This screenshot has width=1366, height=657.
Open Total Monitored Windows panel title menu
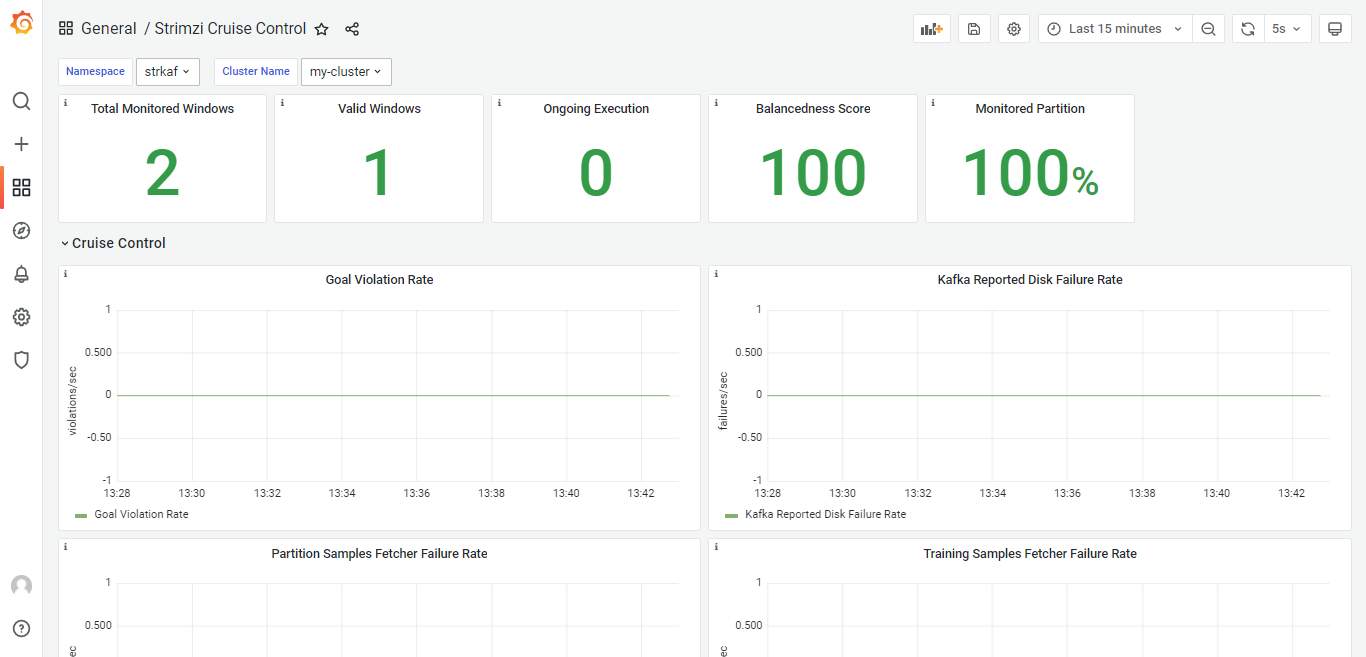162,109
